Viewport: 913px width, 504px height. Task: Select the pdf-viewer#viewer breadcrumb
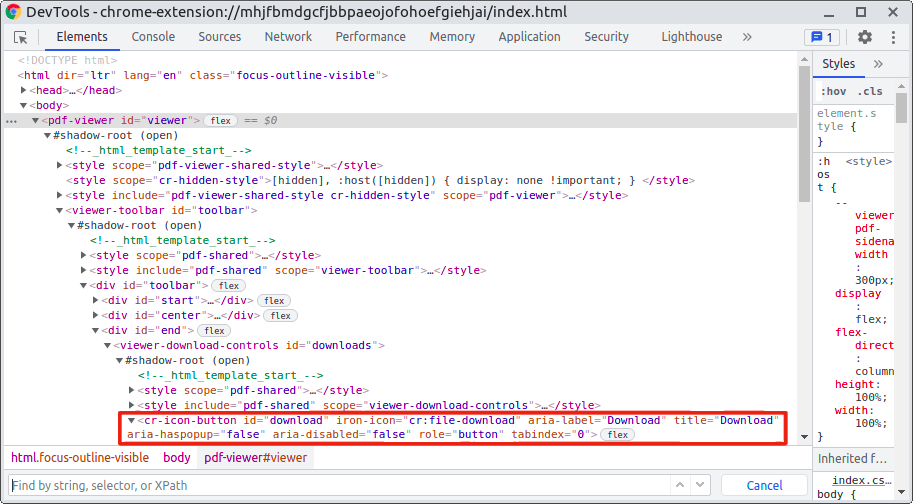click(x=255, y=458)
